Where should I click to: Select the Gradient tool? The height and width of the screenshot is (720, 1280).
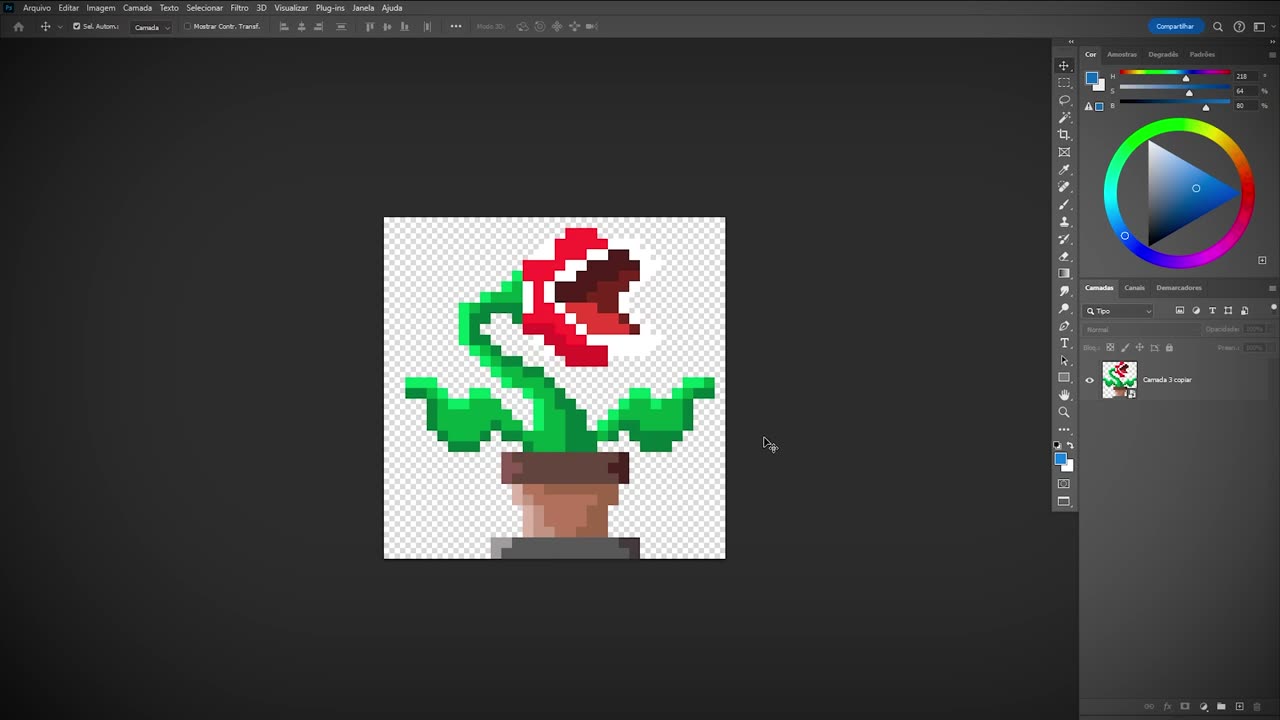pyautogui.click(x=1064, y=273)
